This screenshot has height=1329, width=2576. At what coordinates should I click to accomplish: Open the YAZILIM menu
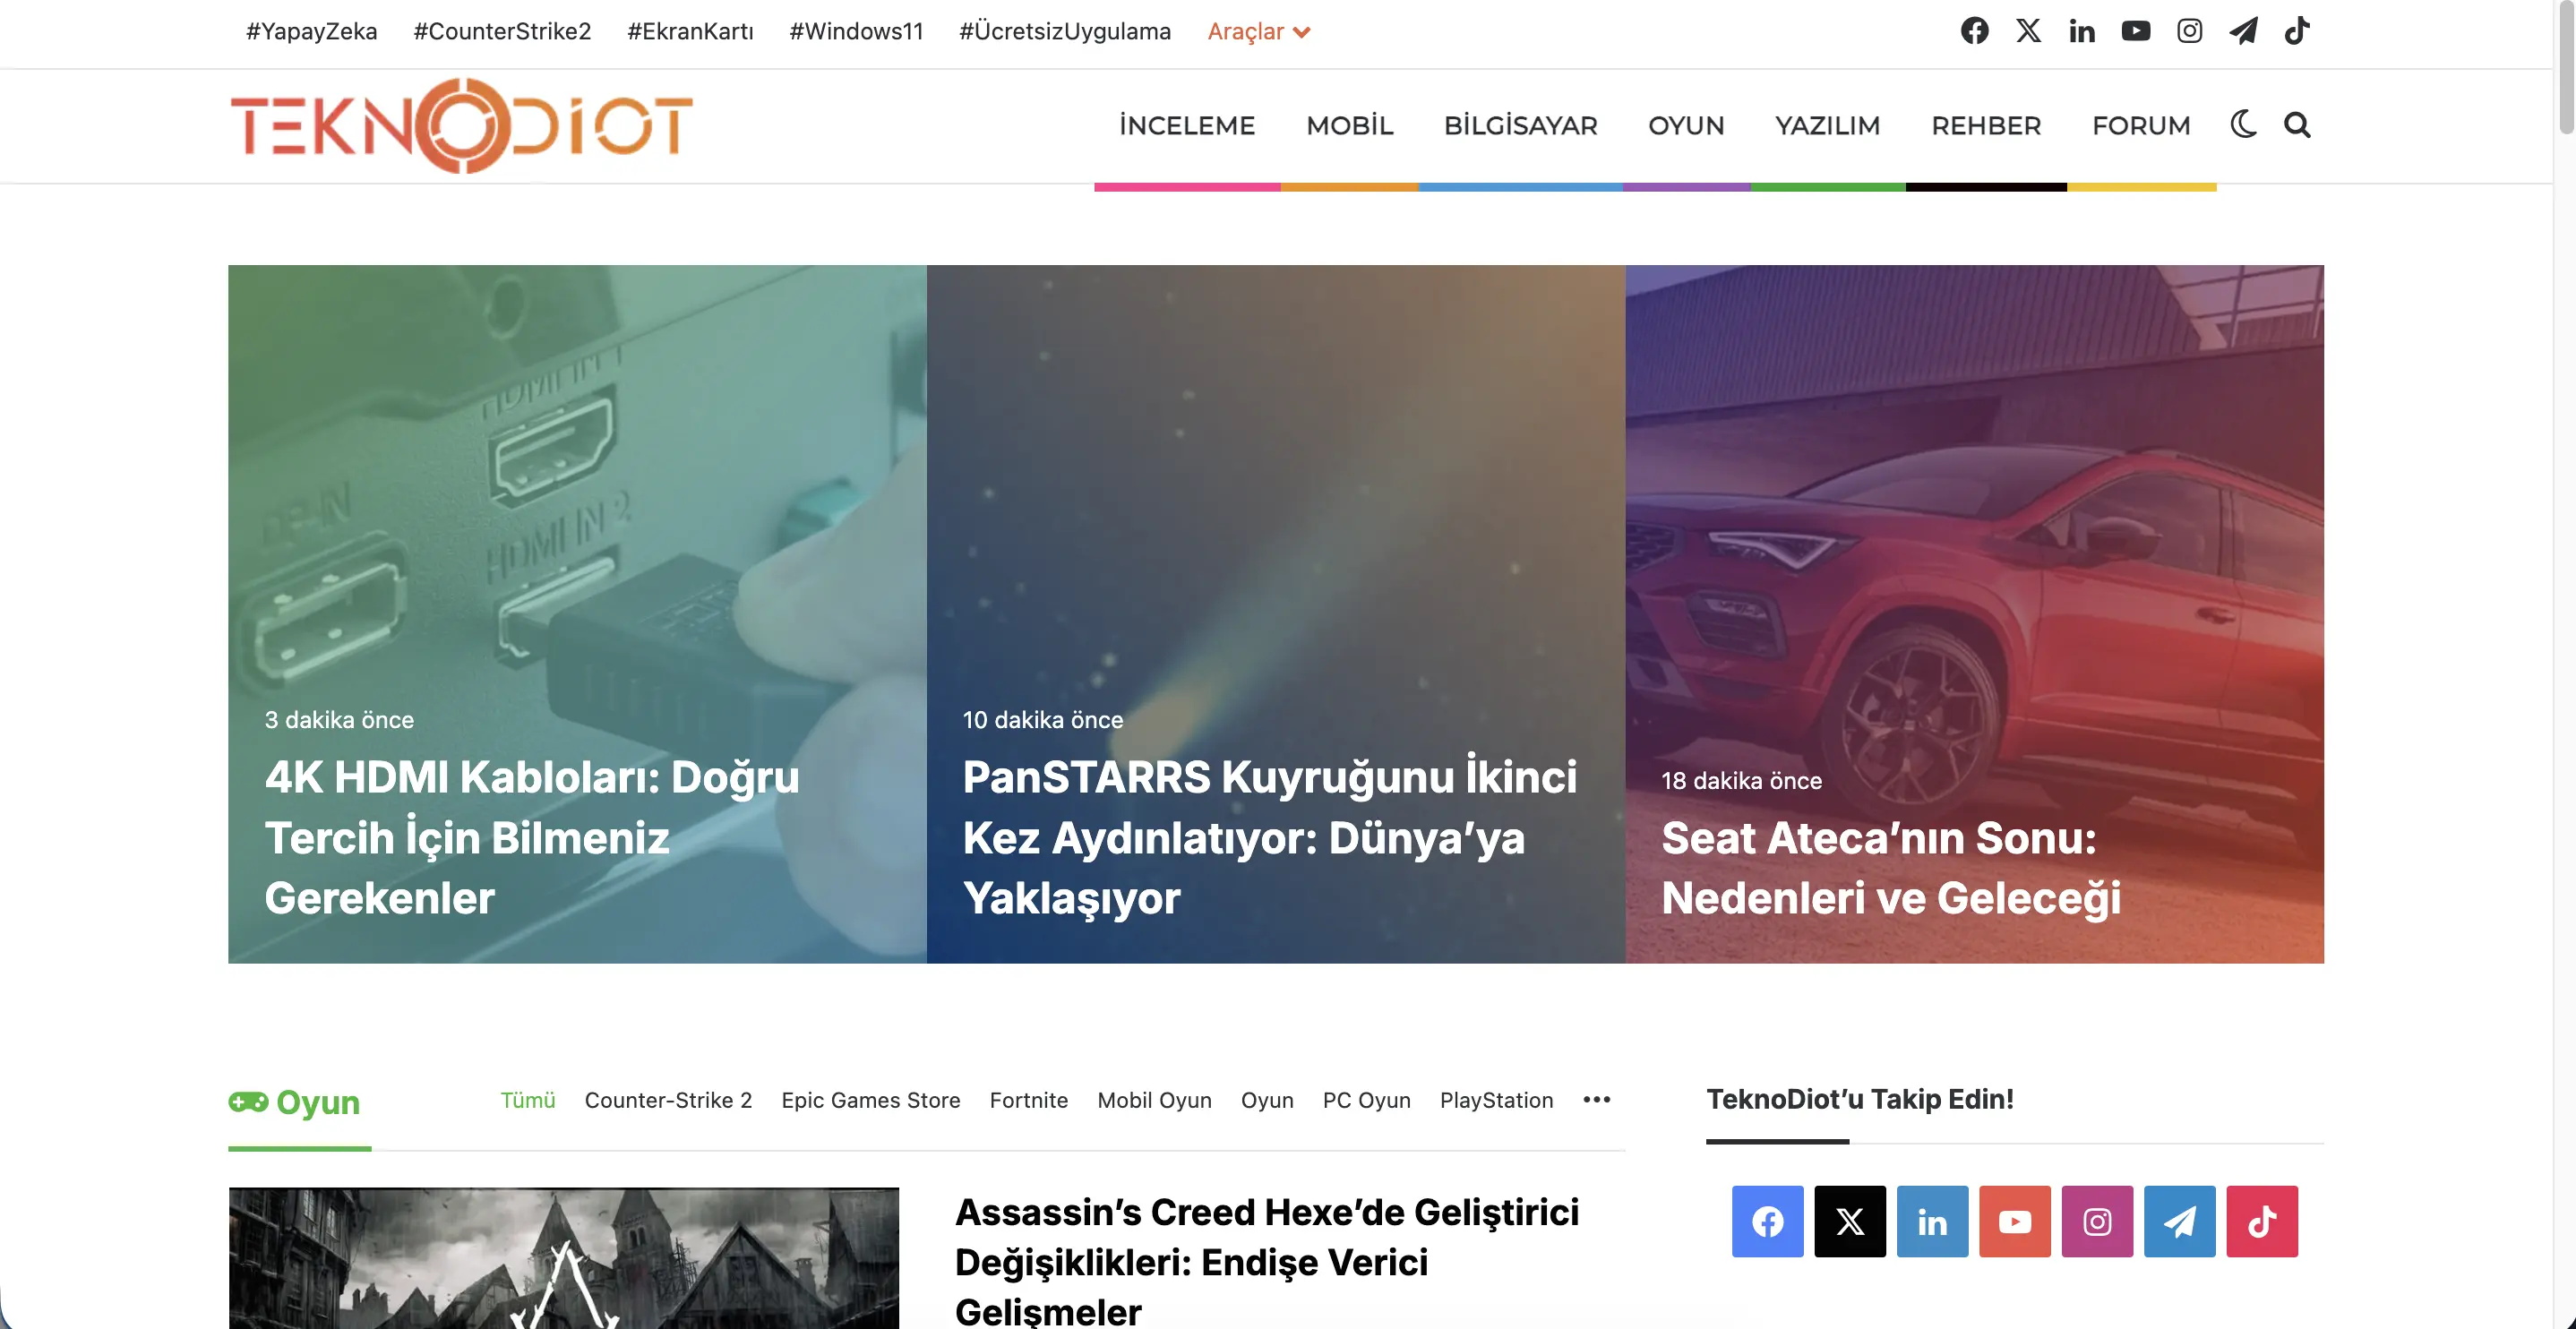(1827, 126)
